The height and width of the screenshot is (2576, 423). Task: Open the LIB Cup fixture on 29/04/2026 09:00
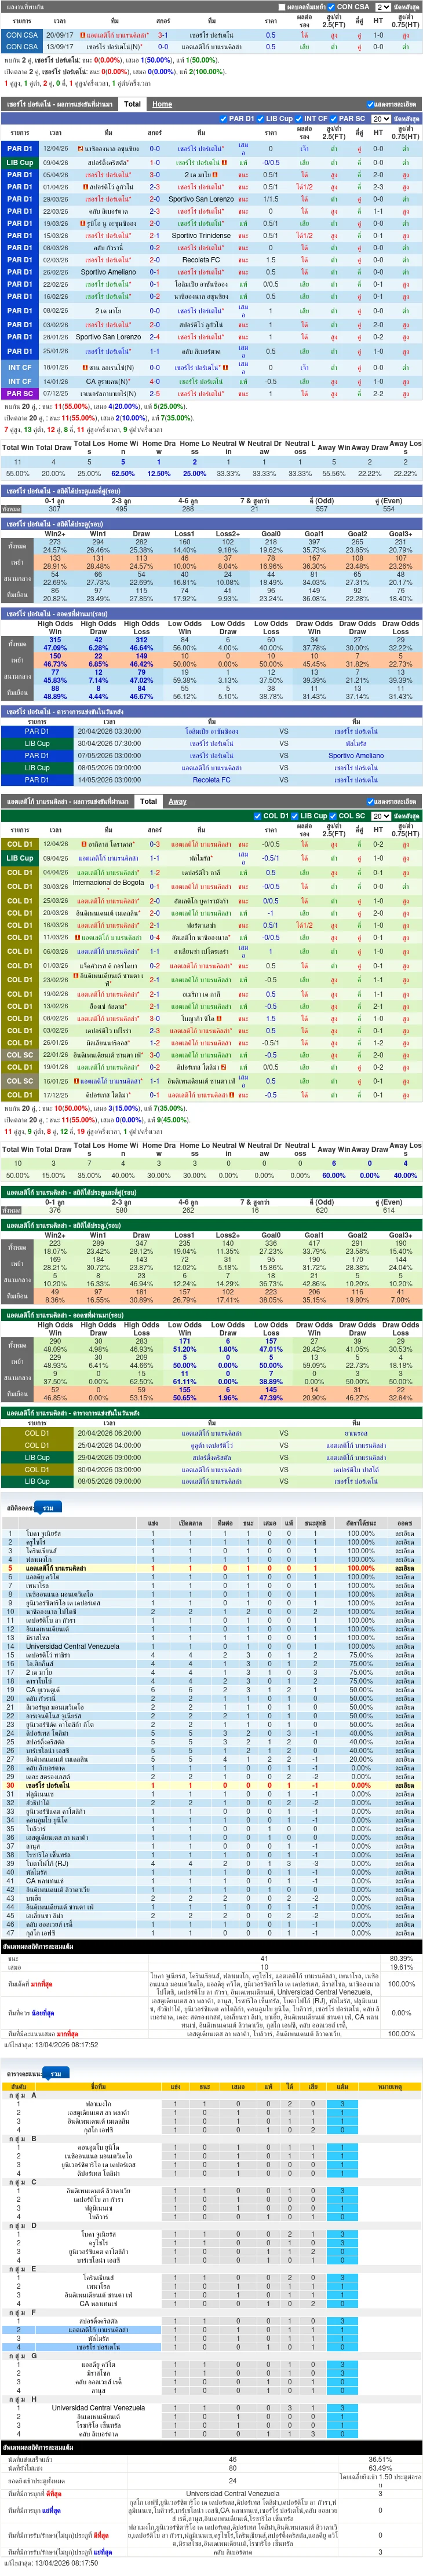click(x=36, y=1457)
